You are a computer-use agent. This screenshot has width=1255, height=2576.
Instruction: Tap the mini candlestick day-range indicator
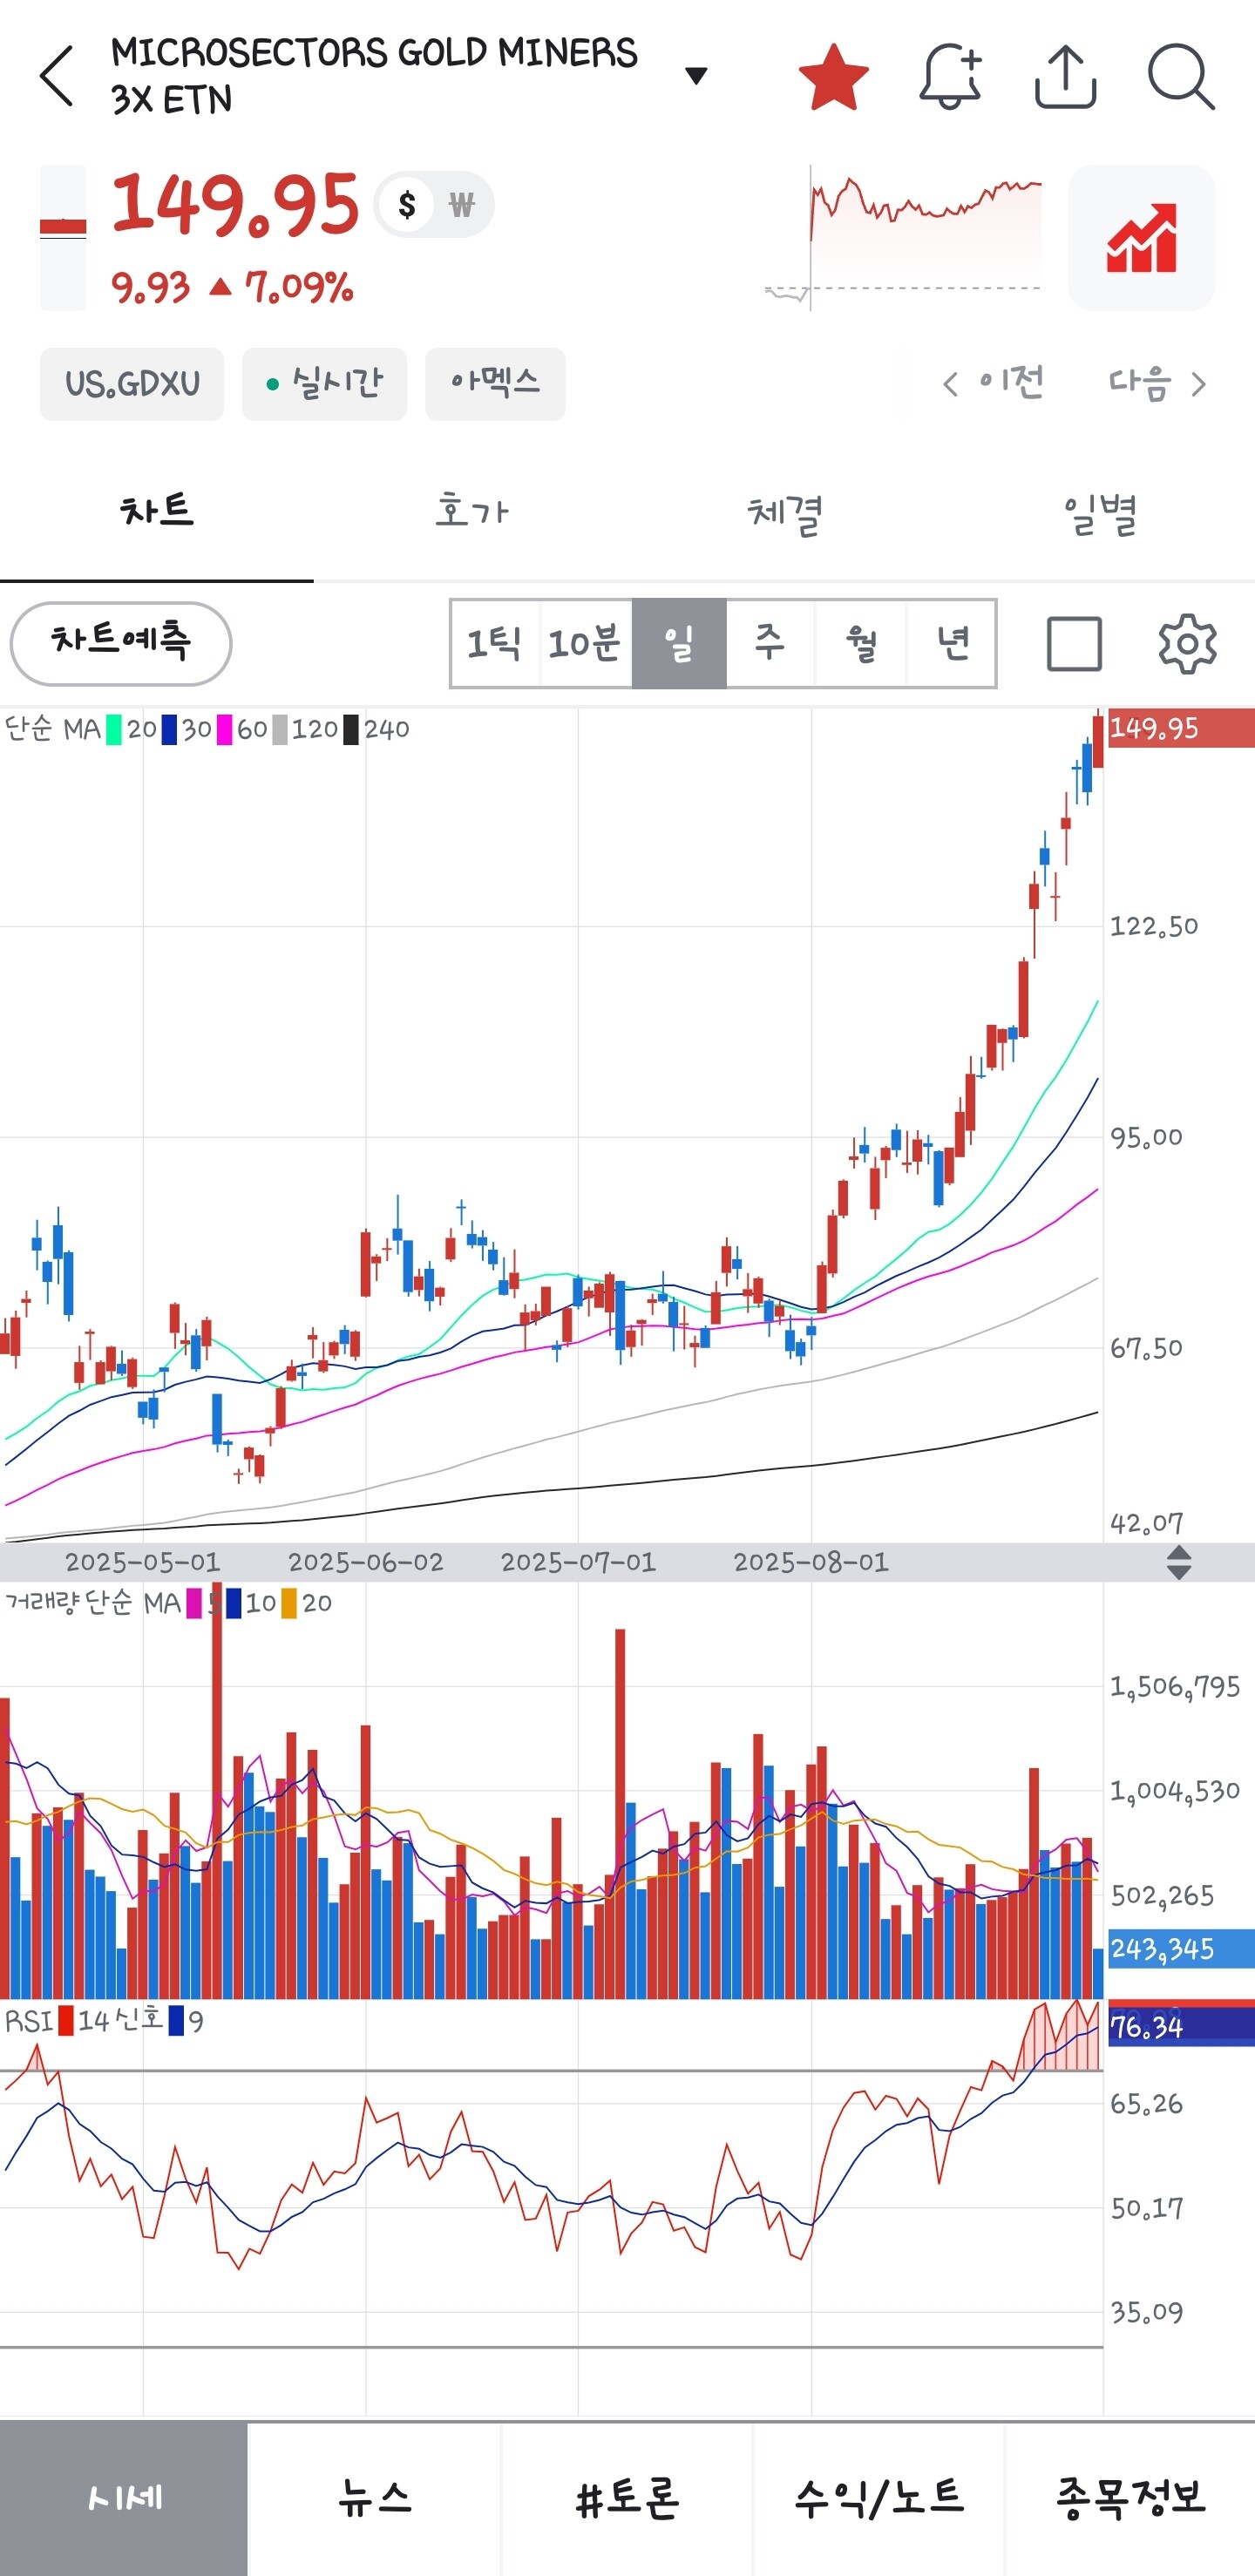click(x=63, y=238)
